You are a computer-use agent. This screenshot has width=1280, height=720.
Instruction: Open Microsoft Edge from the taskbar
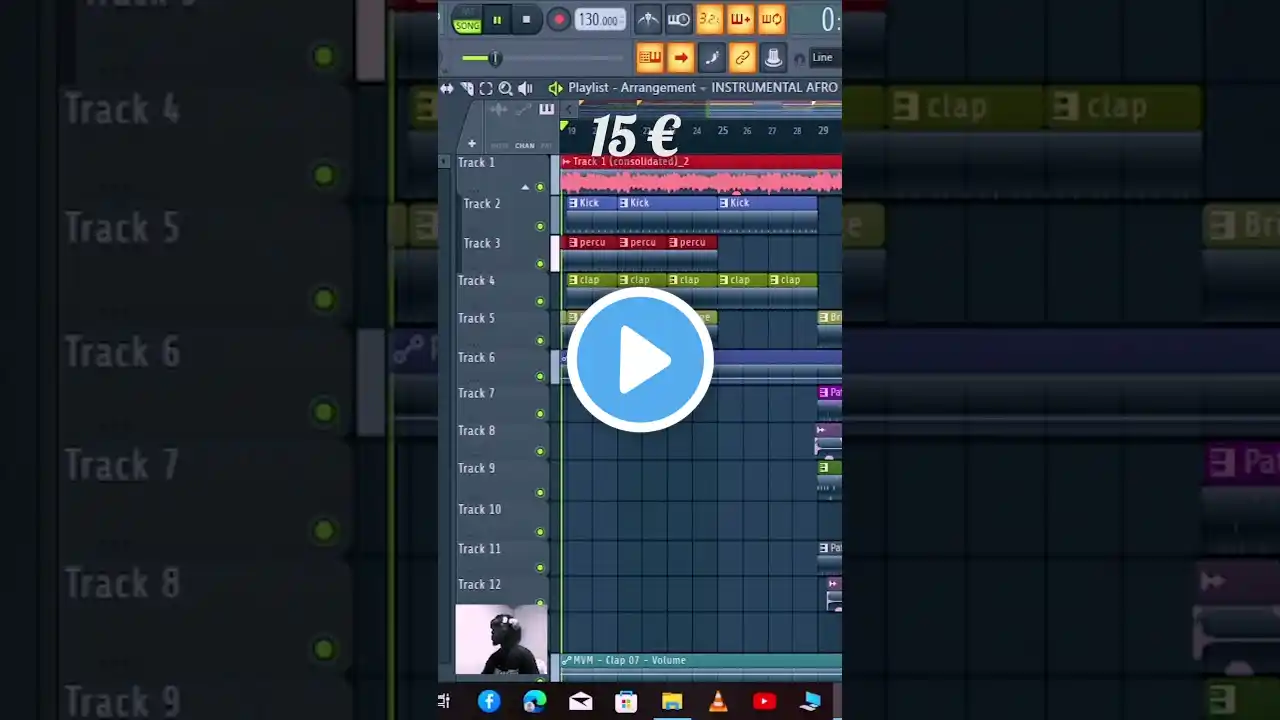click(535, 701)
